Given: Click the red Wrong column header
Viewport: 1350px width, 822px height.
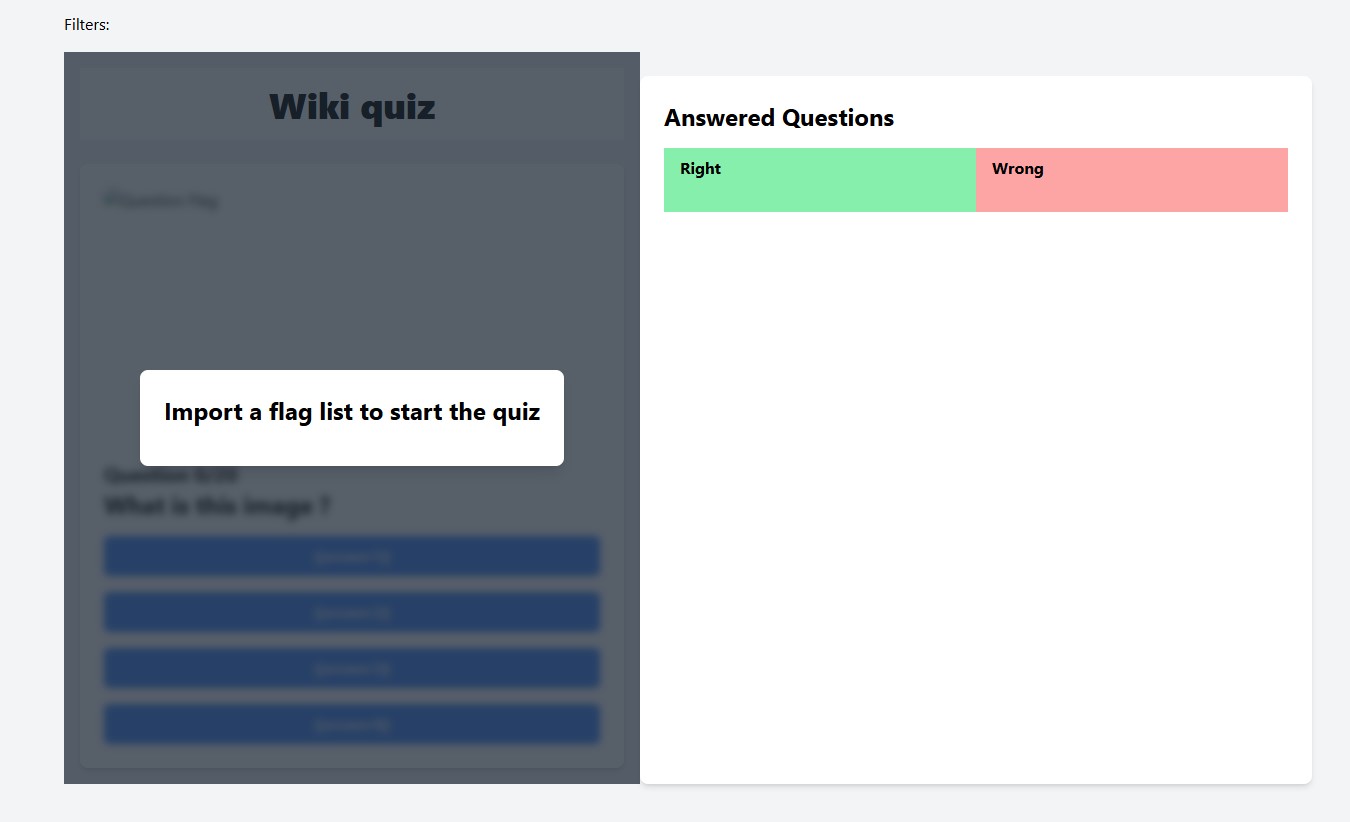Looking at the screenshot, I should [x=1131, y=180].
